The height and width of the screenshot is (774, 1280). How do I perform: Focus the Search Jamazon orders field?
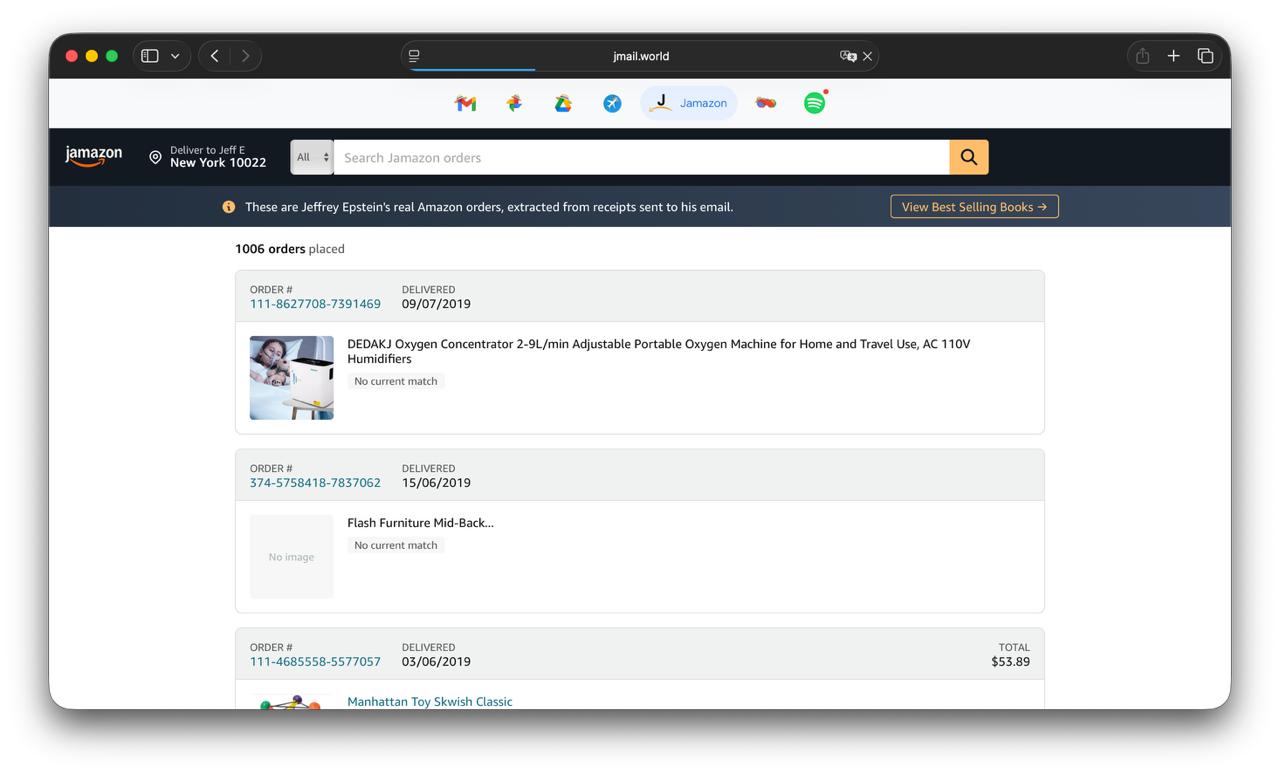pos(641,157)
